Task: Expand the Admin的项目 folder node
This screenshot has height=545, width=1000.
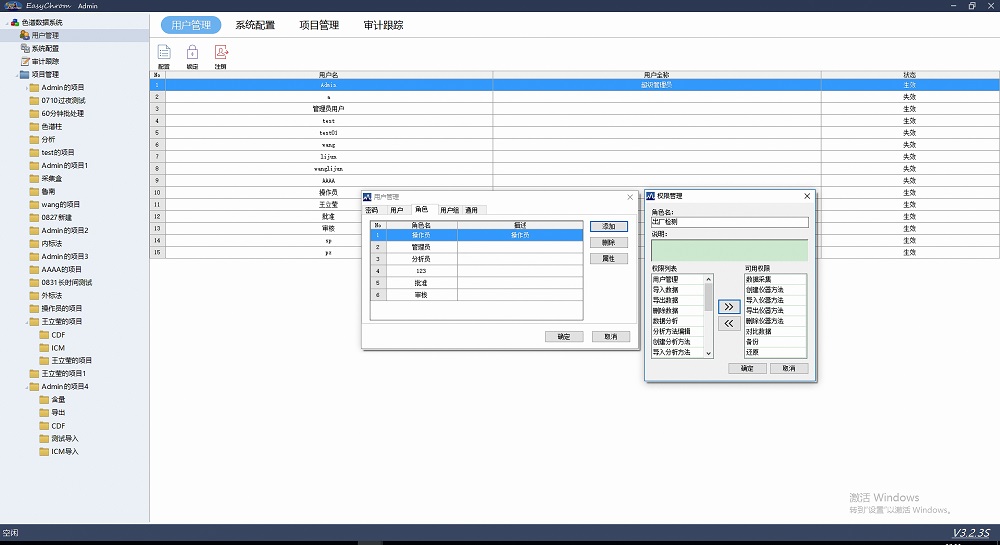Action: pyautogui.click(x=26, y=88)
